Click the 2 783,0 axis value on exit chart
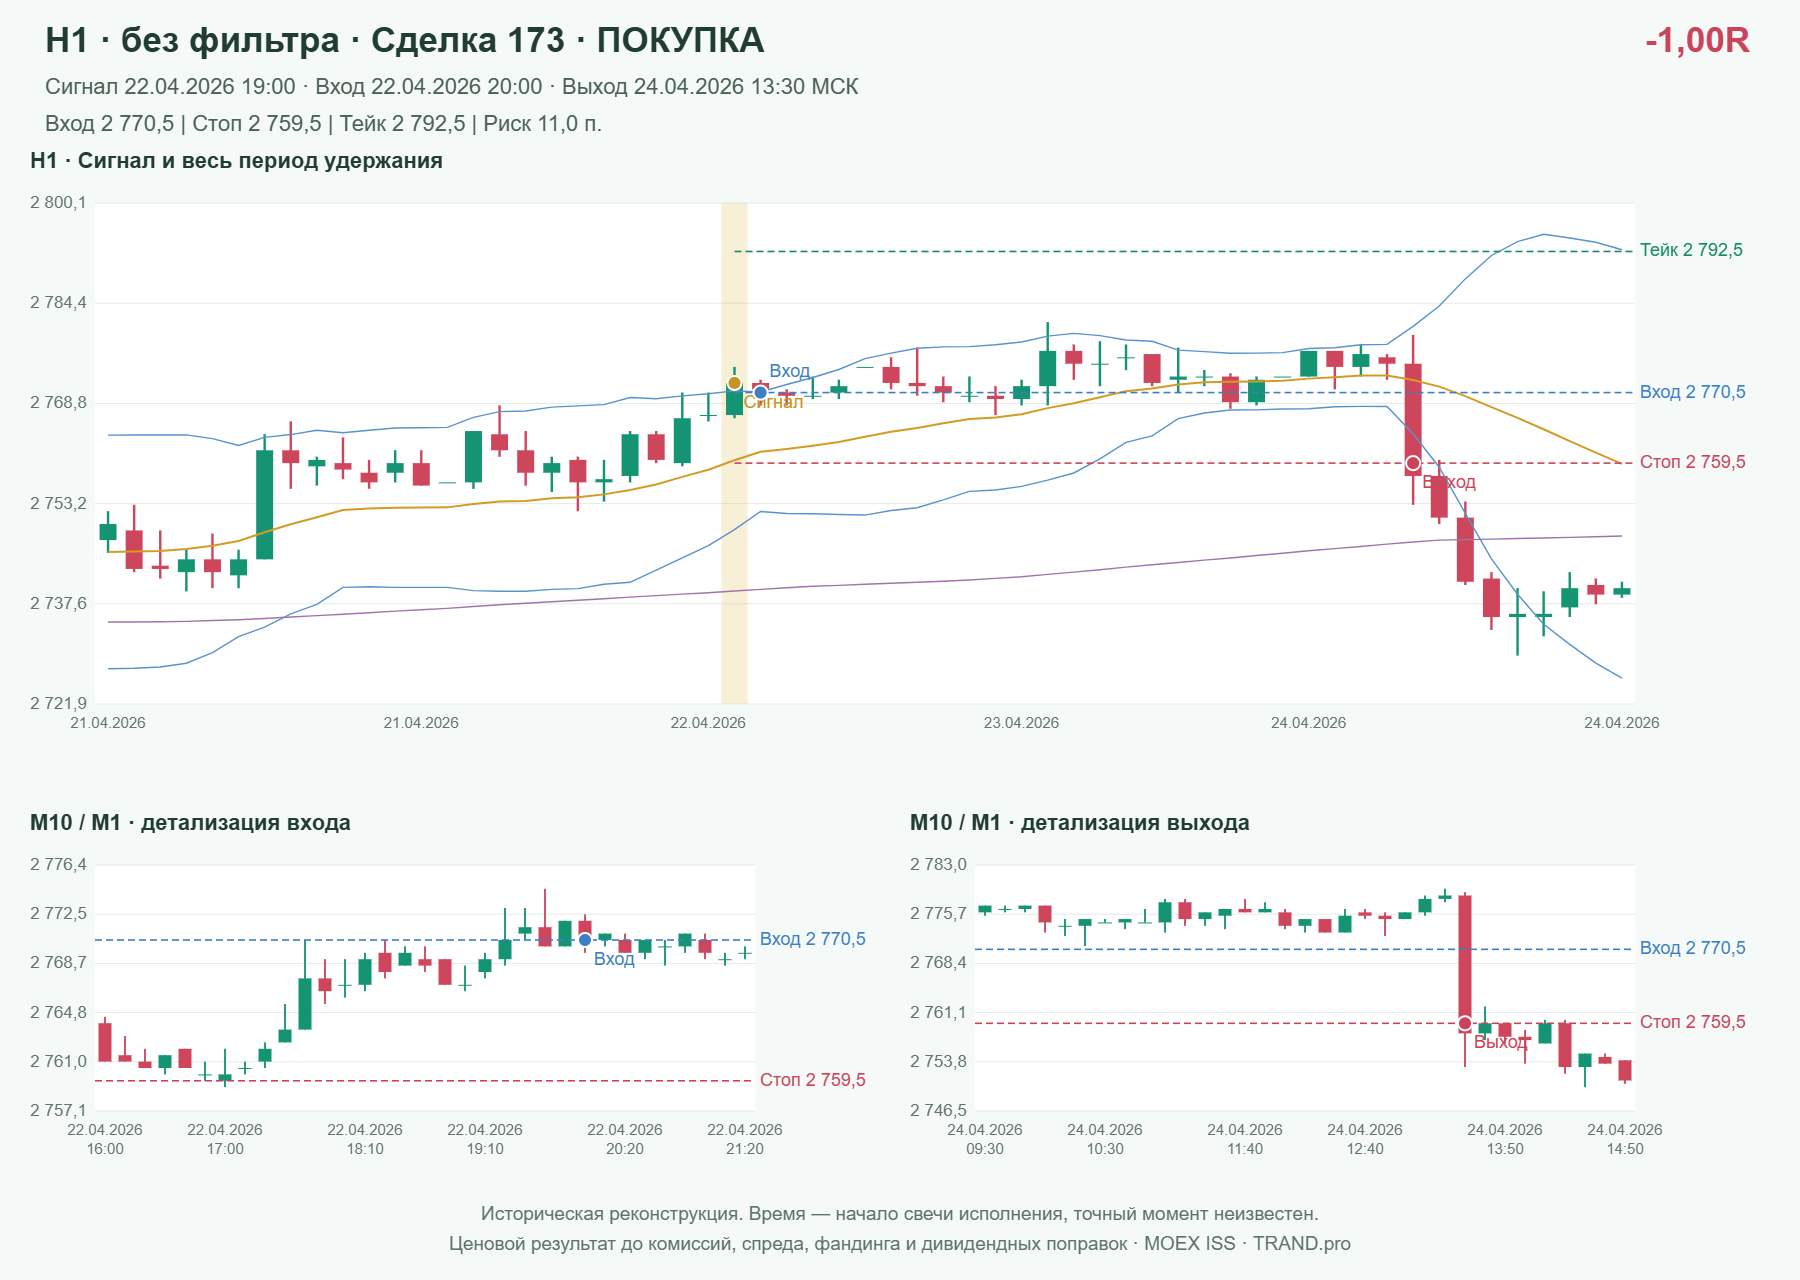This screenshot has height=1280, width=1800. click(938, 865)
